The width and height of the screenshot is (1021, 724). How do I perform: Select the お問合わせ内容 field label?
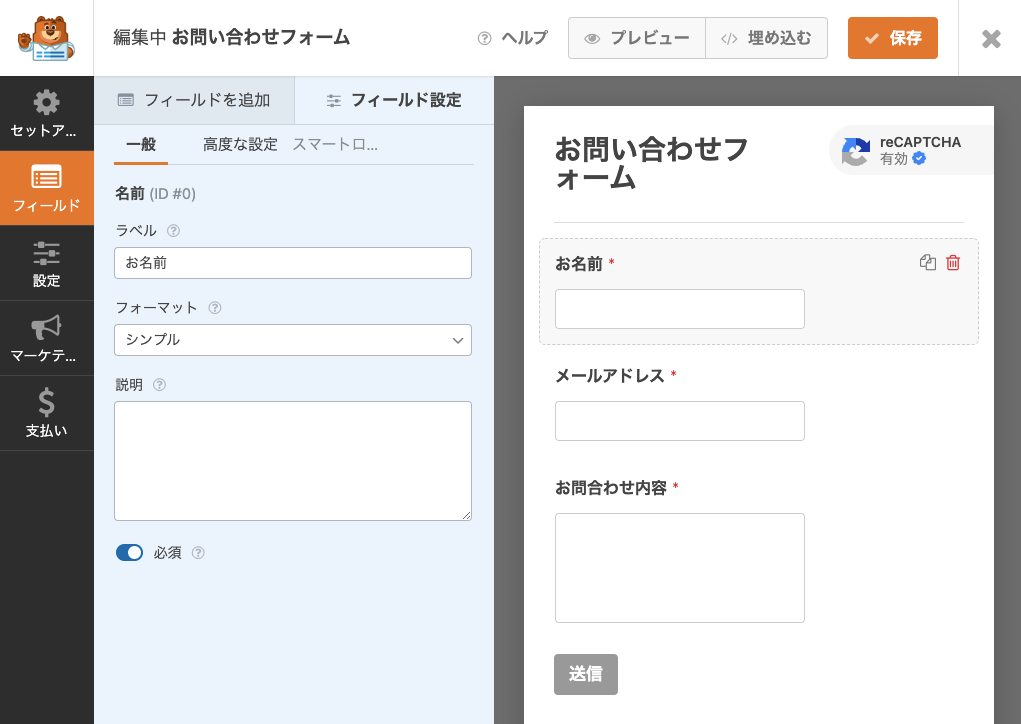[611, 488]
